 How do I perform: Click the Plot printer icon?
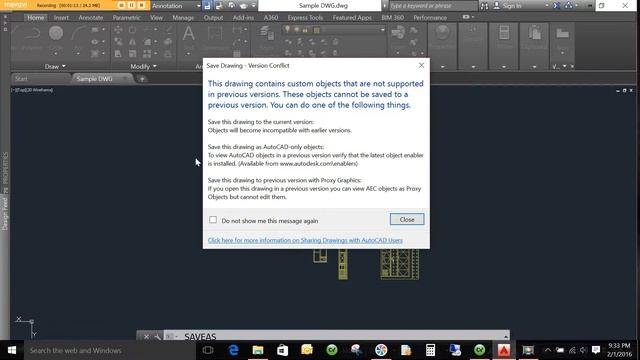tap(243, 6)
